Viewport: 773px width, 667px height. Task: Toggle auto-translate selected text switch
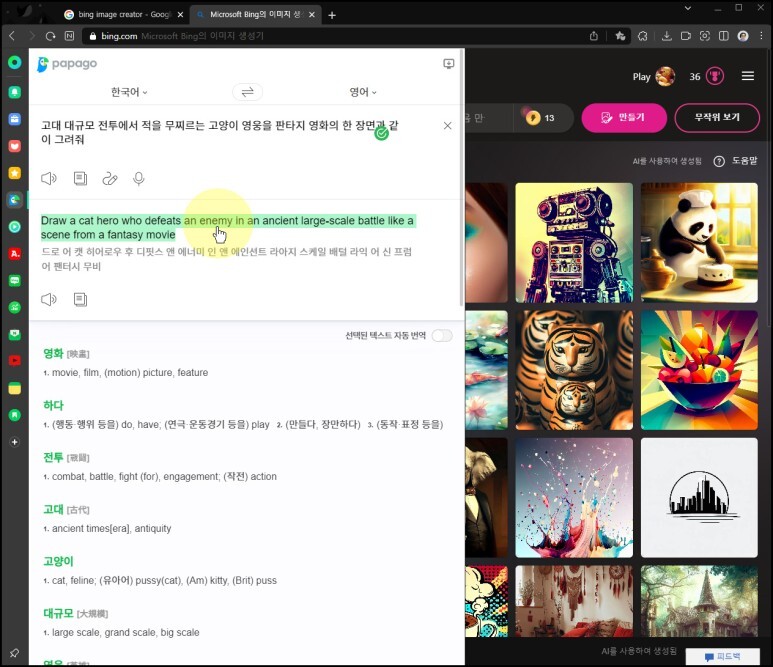pos(442,336)
